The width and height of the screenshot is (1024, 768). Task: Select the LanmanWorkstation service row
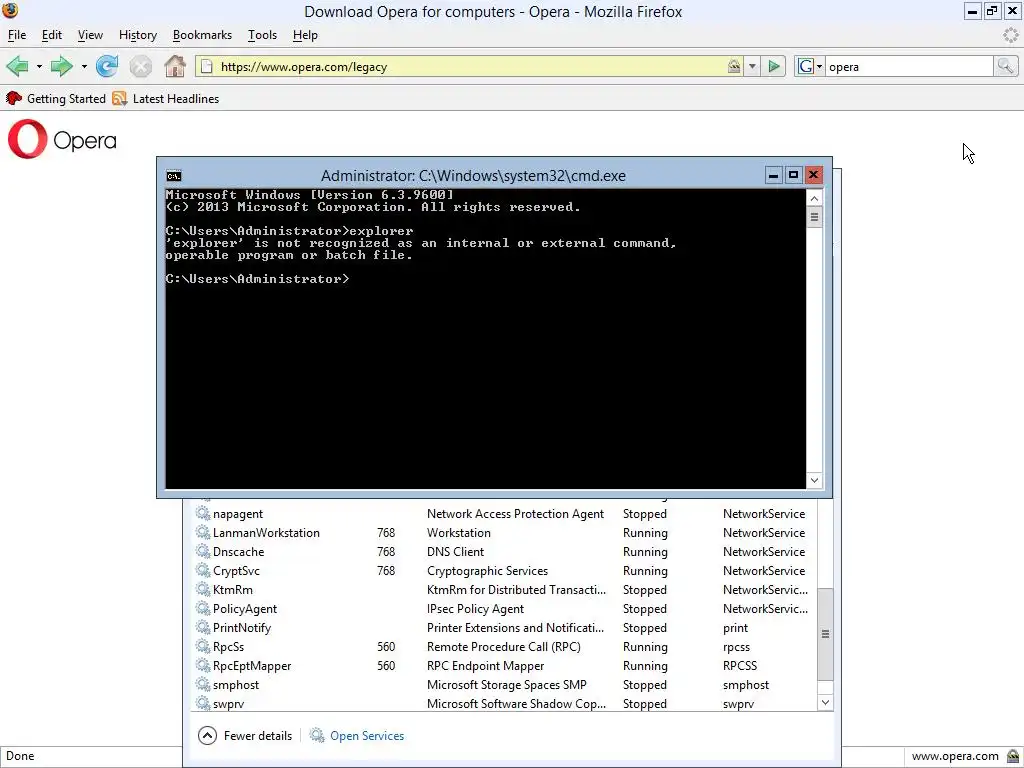click(503, 532)
